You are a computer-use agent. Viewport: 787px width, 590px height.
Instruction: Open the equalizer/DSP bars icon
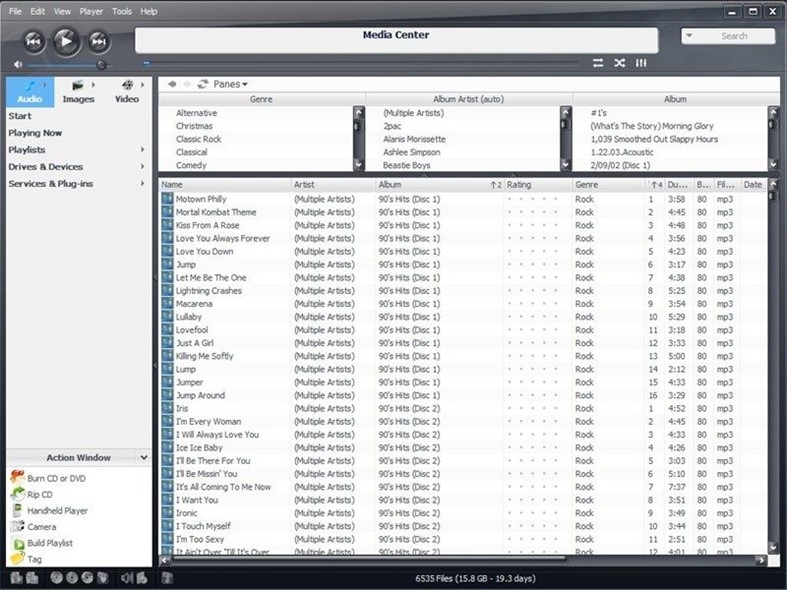click(x=641, y=63)
